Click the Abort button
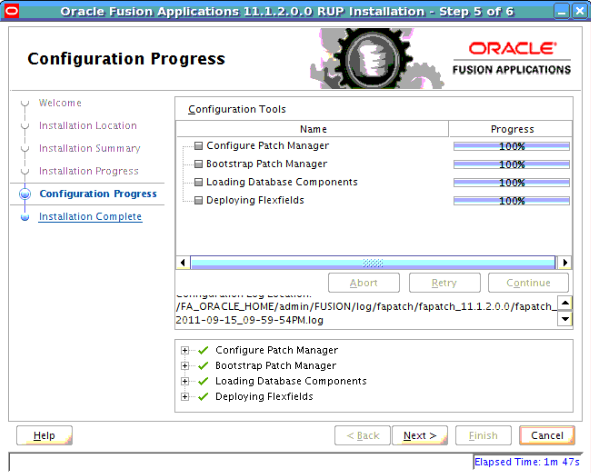This screenshot has height=473, width=591. 364,283
